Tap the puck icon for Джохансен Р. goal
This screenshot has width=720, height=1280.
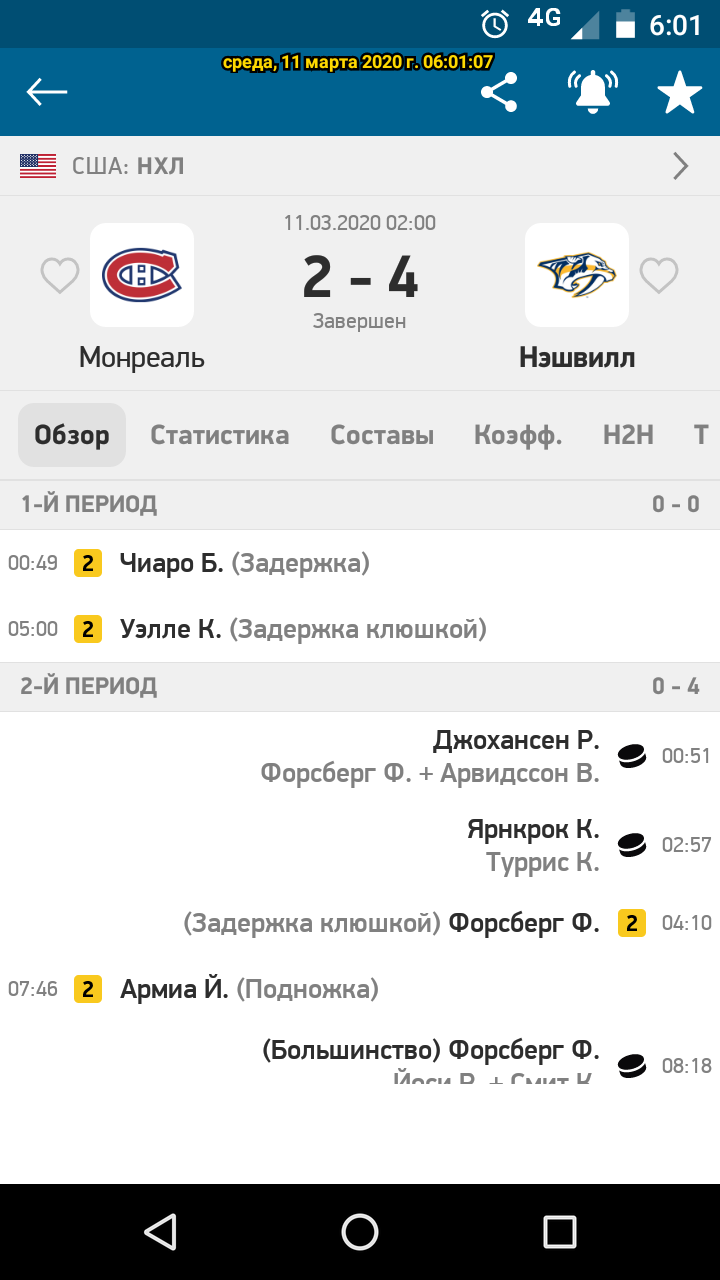click(x=632, y=756)
